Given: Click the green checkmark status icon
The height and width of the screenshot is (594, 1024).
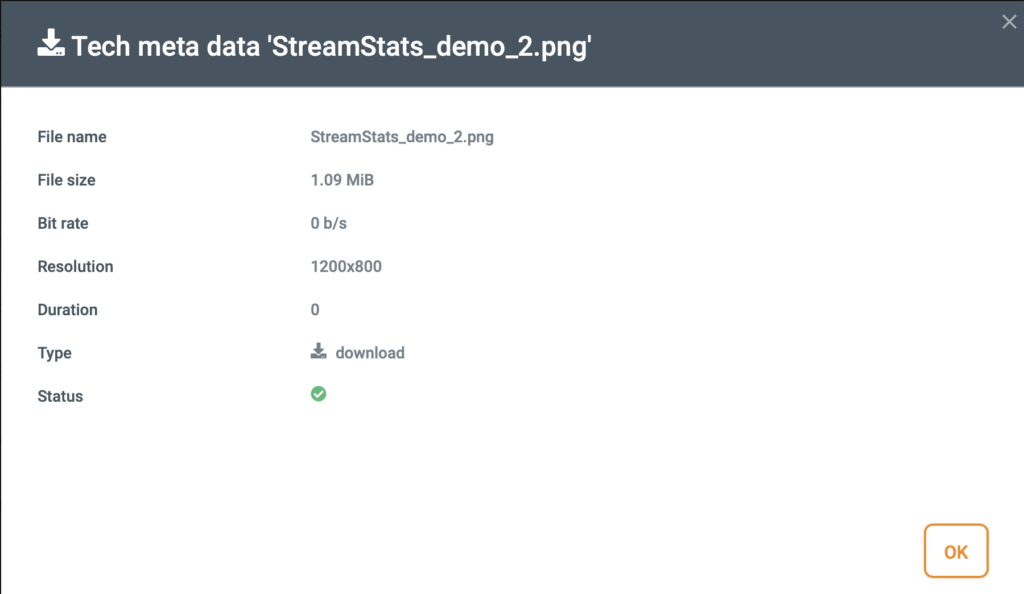Looking at the screenshot, I should tap(318, 395).
